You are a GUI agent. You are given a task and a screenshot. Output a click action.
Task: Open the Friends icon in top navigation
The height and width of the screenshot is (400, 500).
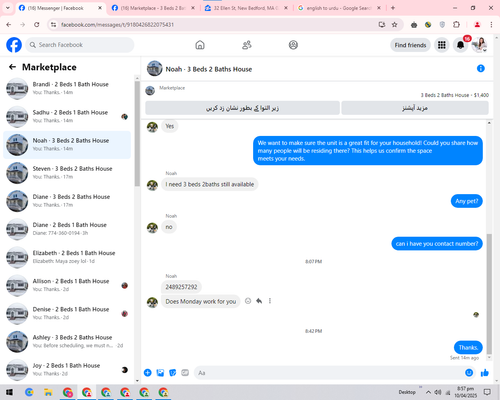pos(247,45)
